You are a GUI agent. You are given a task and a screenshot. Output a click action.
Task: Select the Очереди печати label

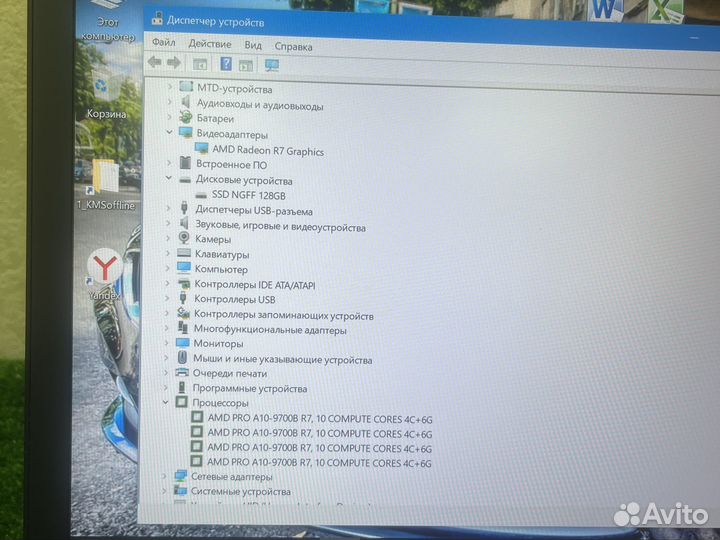click(x=230, y=373)
